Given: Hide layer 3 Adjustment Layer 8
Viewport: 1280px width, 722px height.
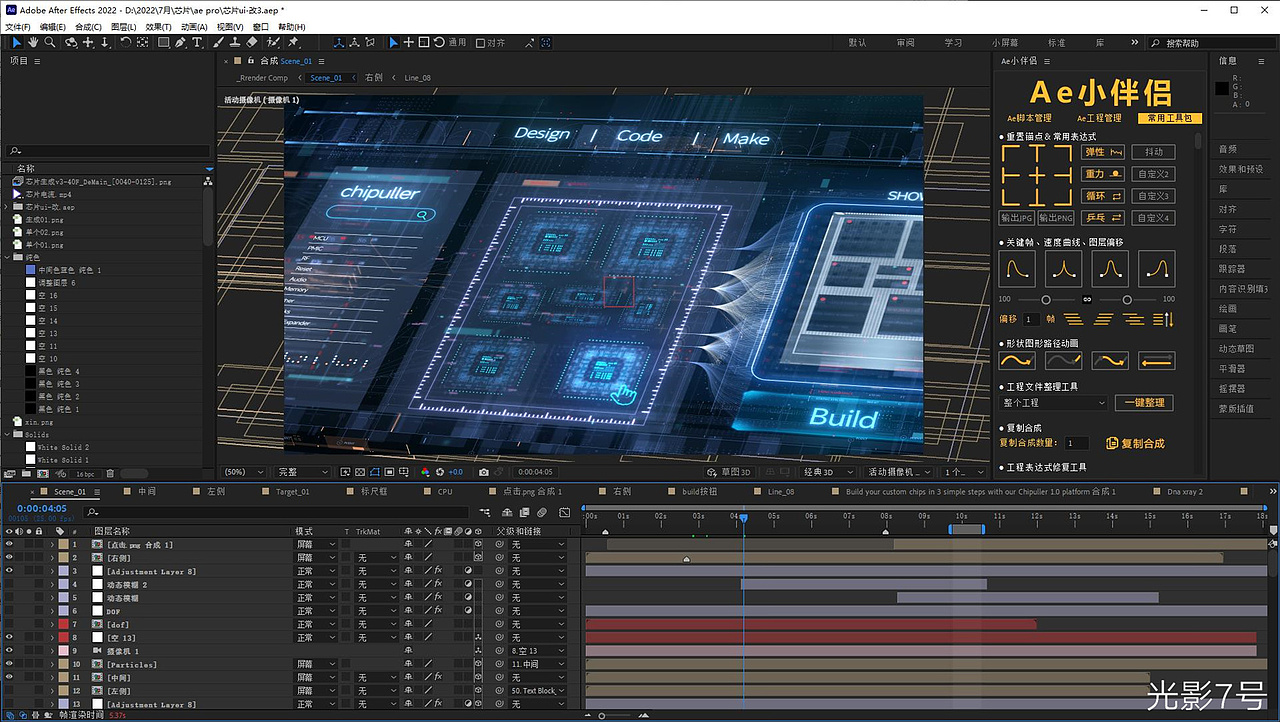Looking at the screenshot, I should (9, 571).
